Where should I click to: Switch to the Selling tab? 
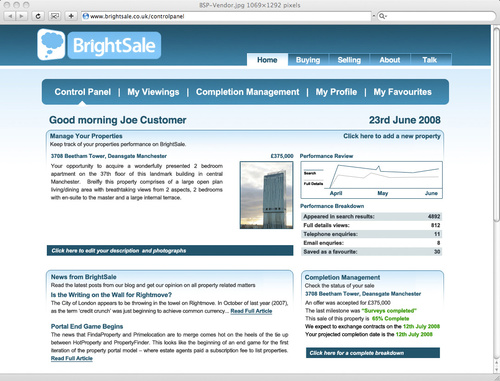[x=349, y=60]
